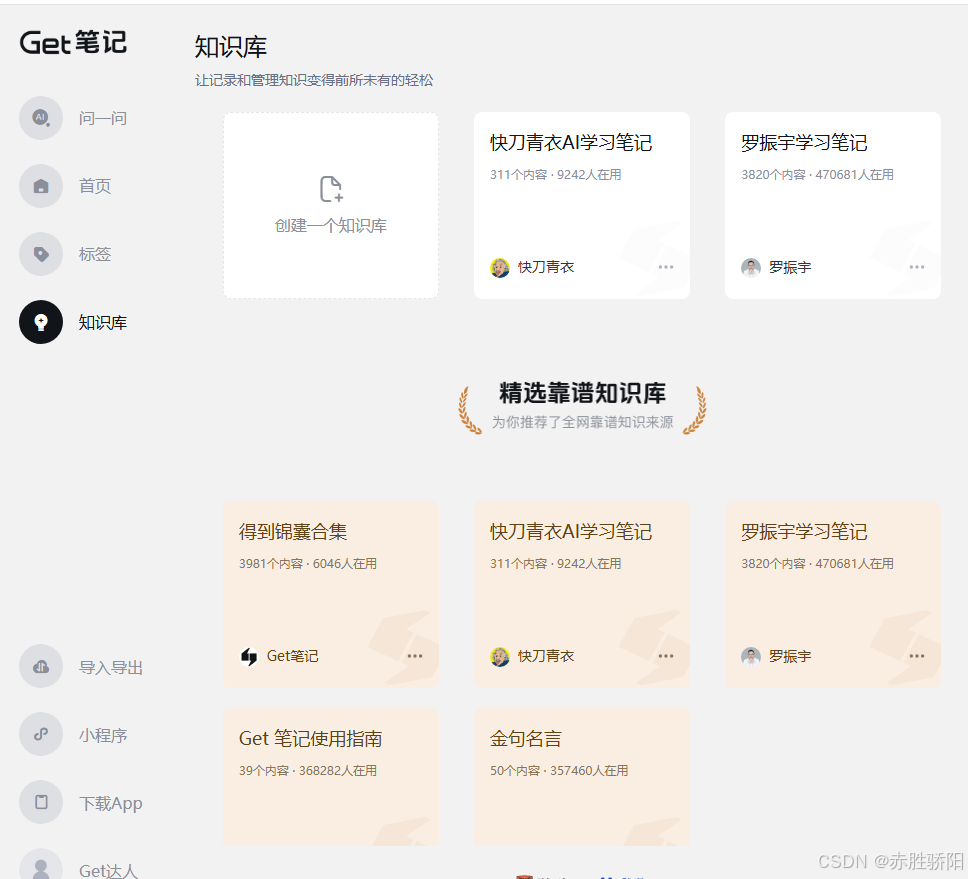Open 标签 in sidebar
Screen dimensions: 968x879
94,254
